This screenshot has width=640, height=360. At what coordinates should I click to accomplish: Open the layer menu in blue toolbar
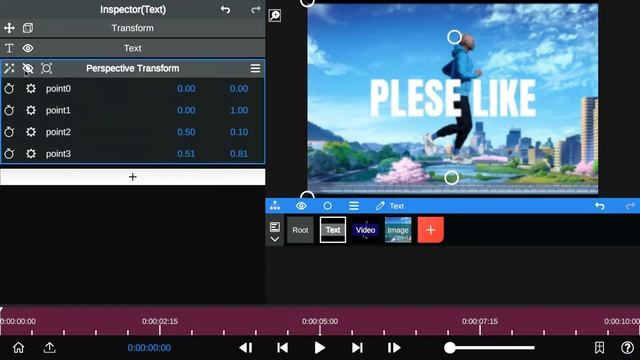coord(354,206)
